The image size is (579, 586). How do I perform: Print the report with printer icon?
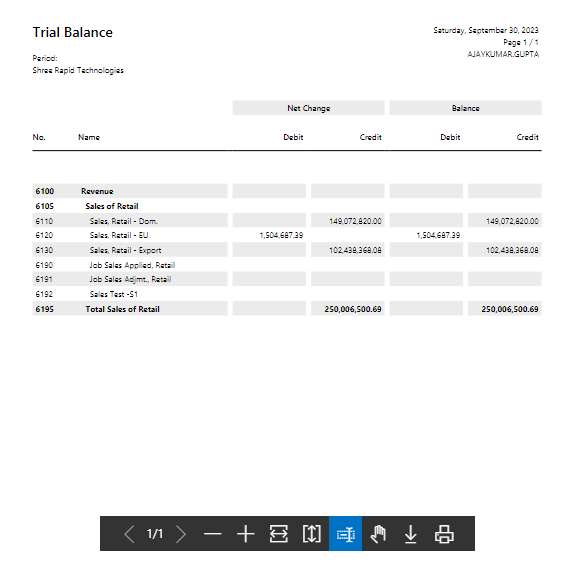pos(444,534)
